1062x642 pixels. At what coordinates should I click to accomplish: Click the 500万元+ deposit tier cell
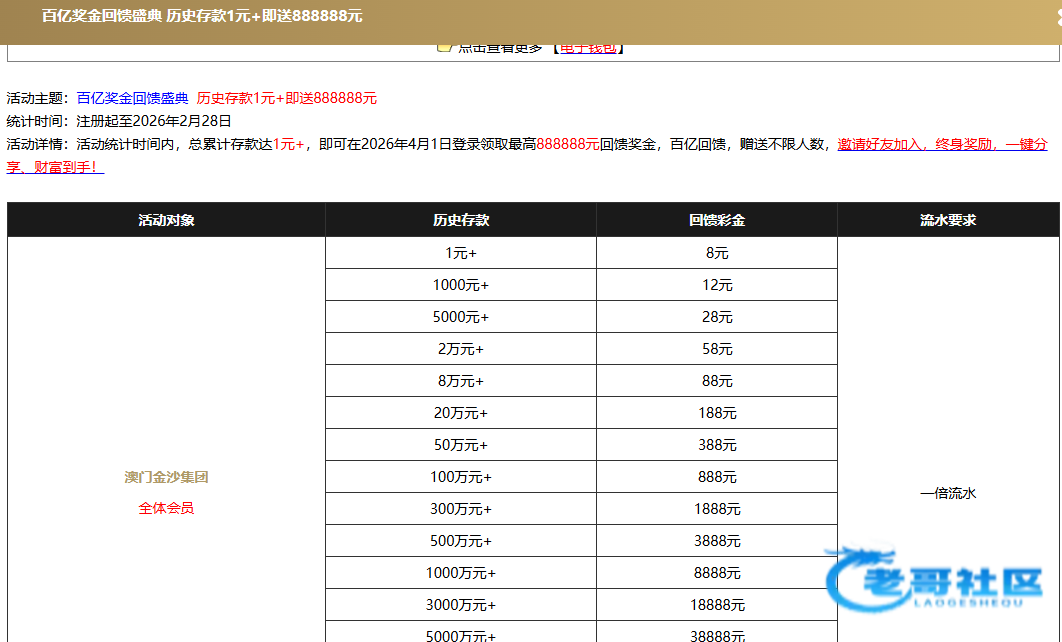[x=461, y=541]
